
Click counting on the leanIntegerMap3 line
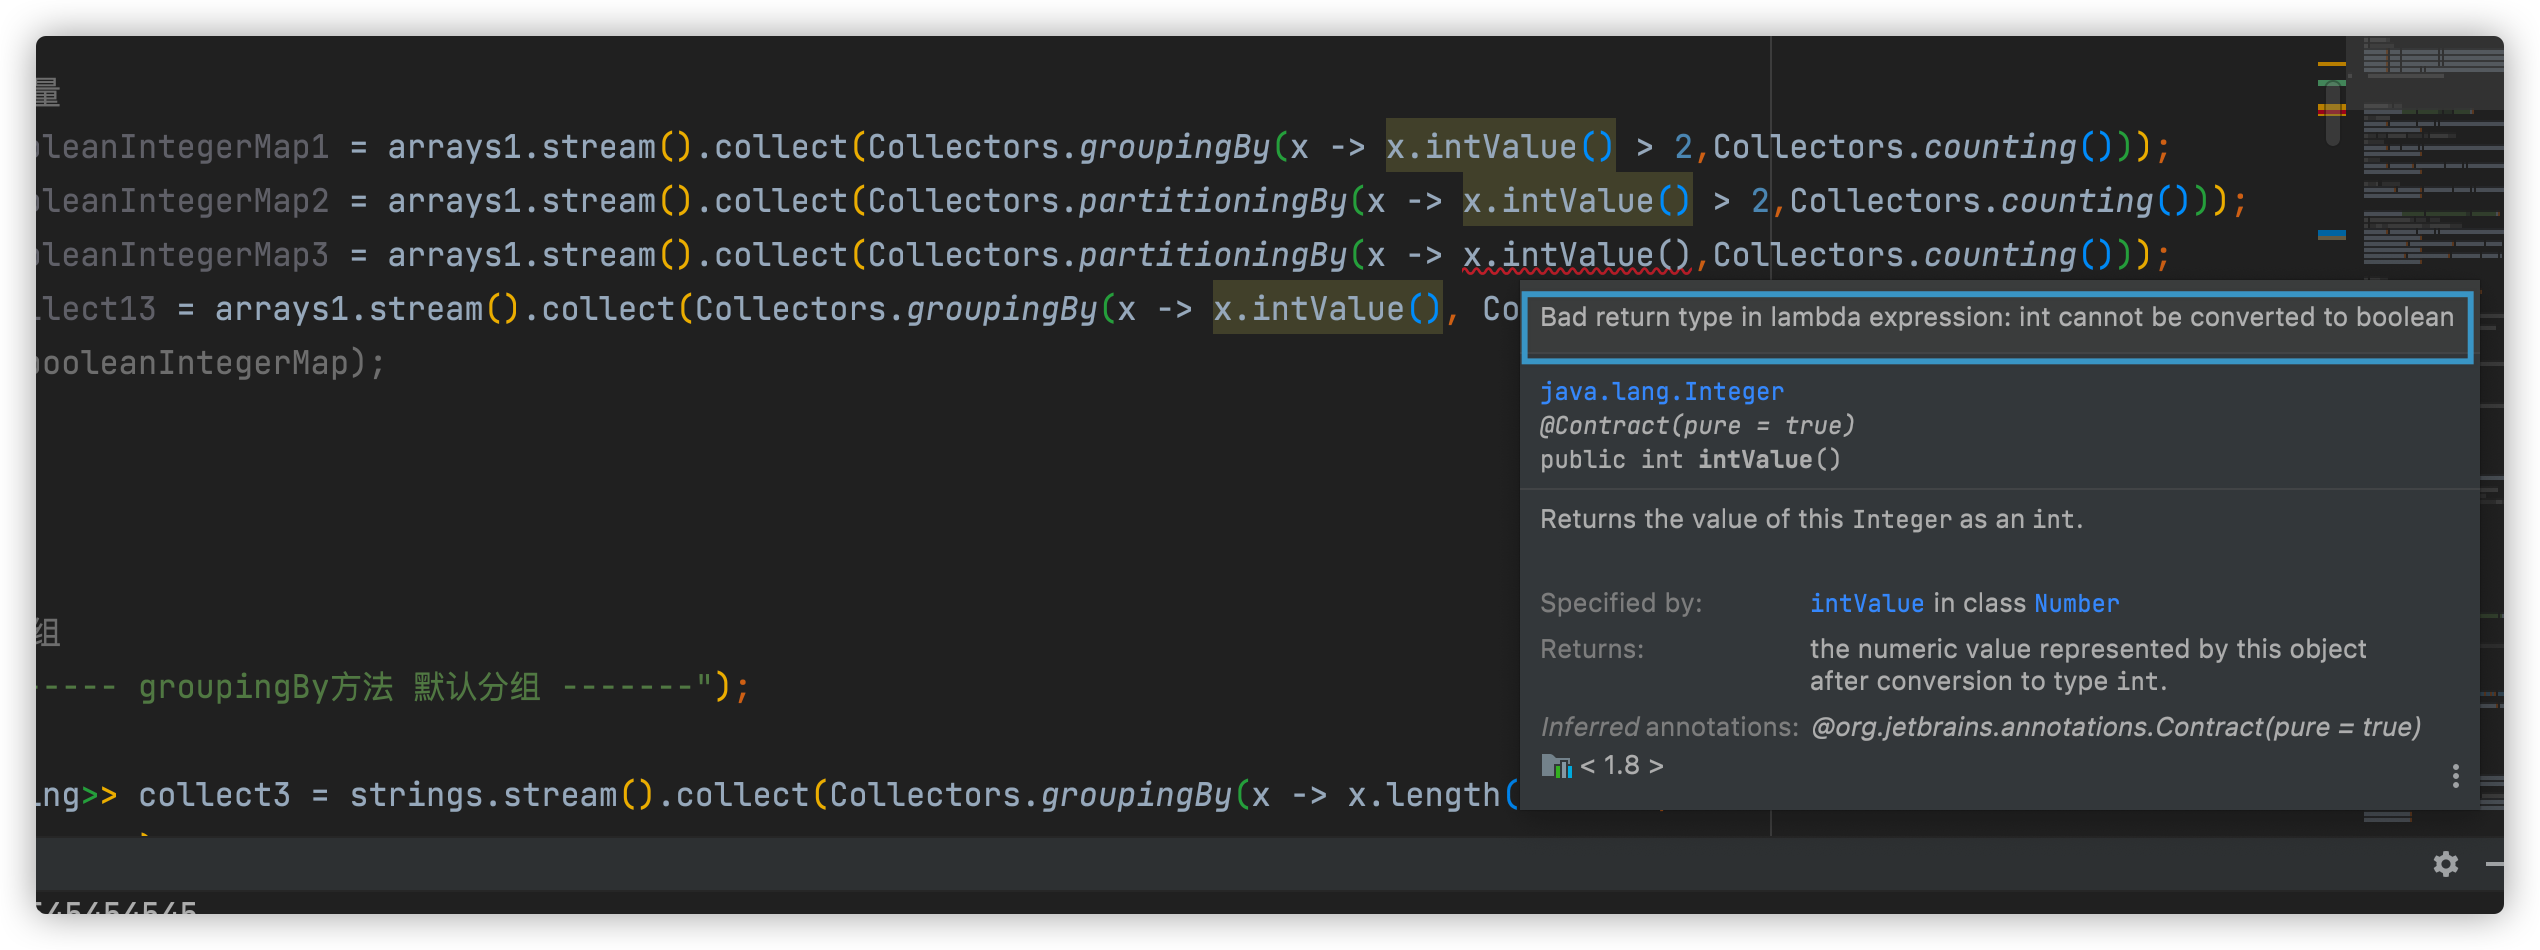click(2000, 255)
